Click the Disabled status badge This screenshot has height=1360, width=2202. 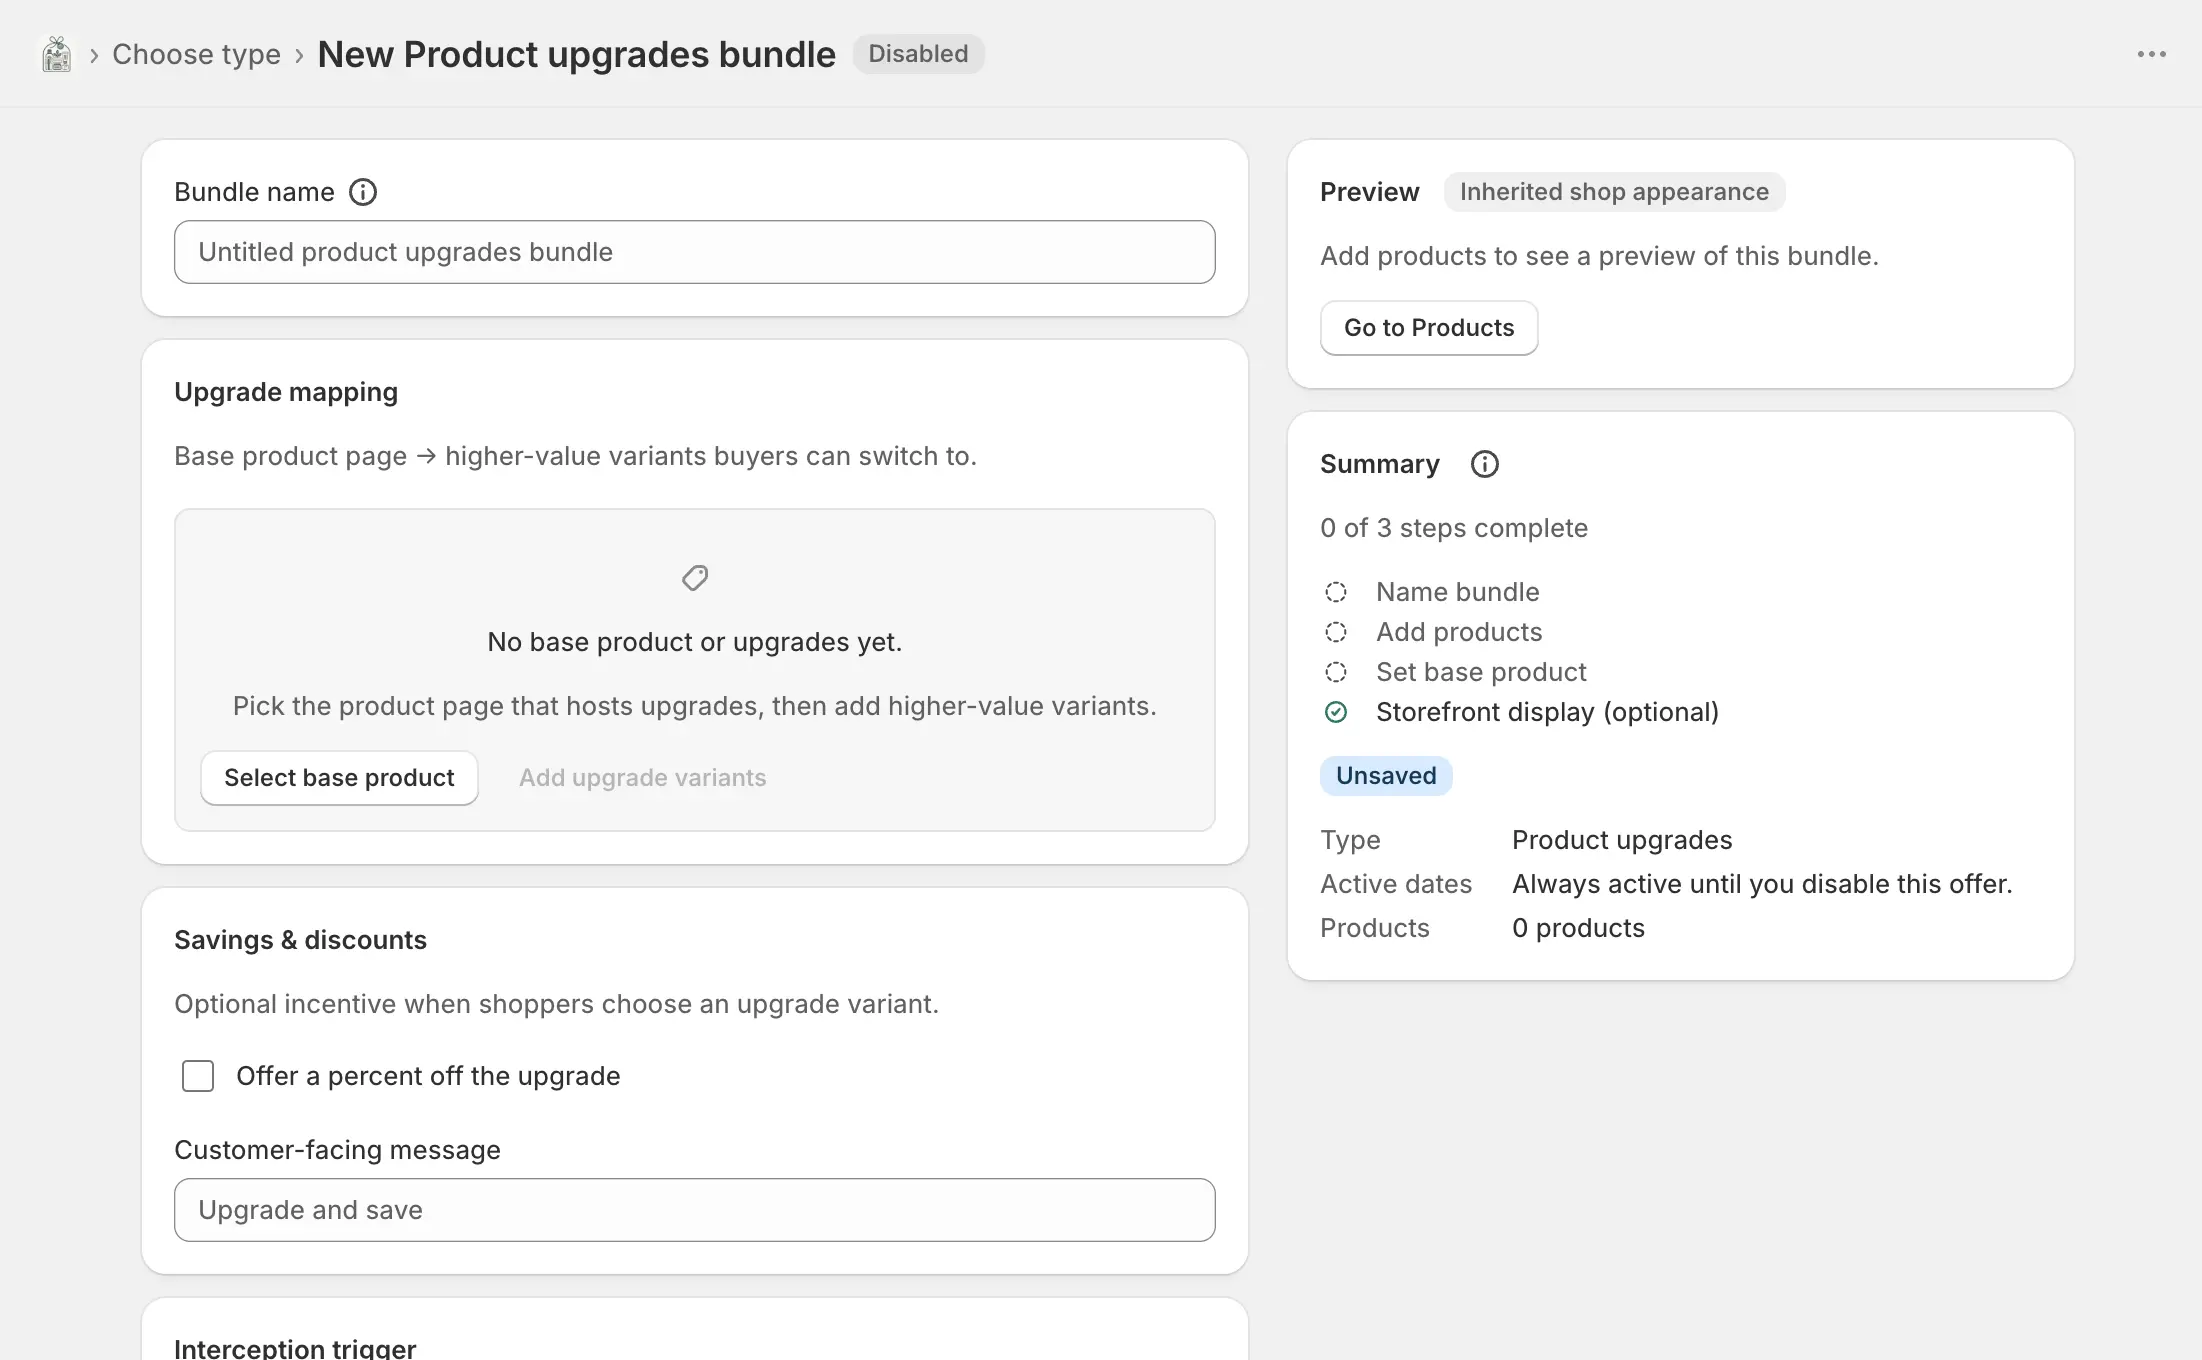[x=918, y=54]
